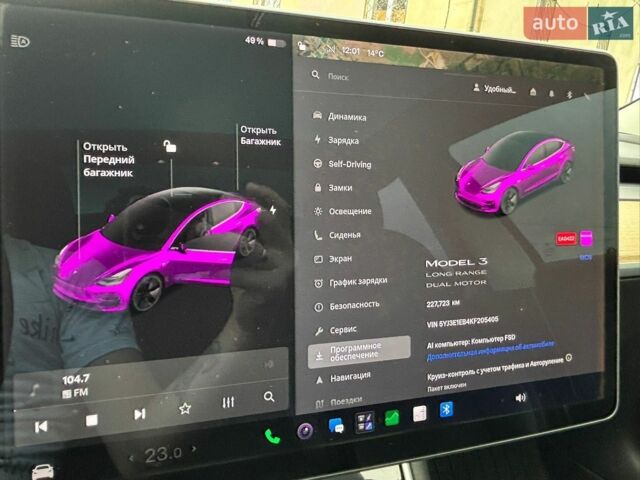Skip to the previous radio station
The height and width of the screenshot is (480, 640).
tap(41, 427)
